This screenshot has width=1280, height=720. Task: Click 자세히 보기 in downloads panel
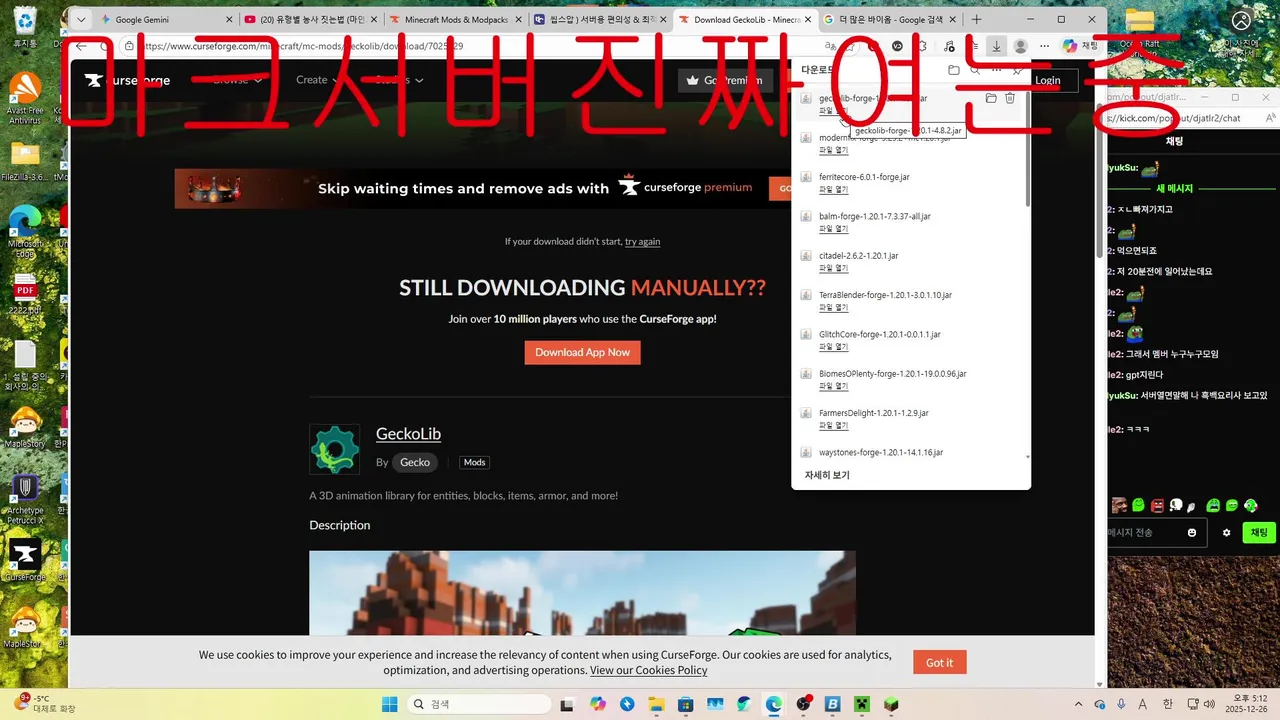827,475
